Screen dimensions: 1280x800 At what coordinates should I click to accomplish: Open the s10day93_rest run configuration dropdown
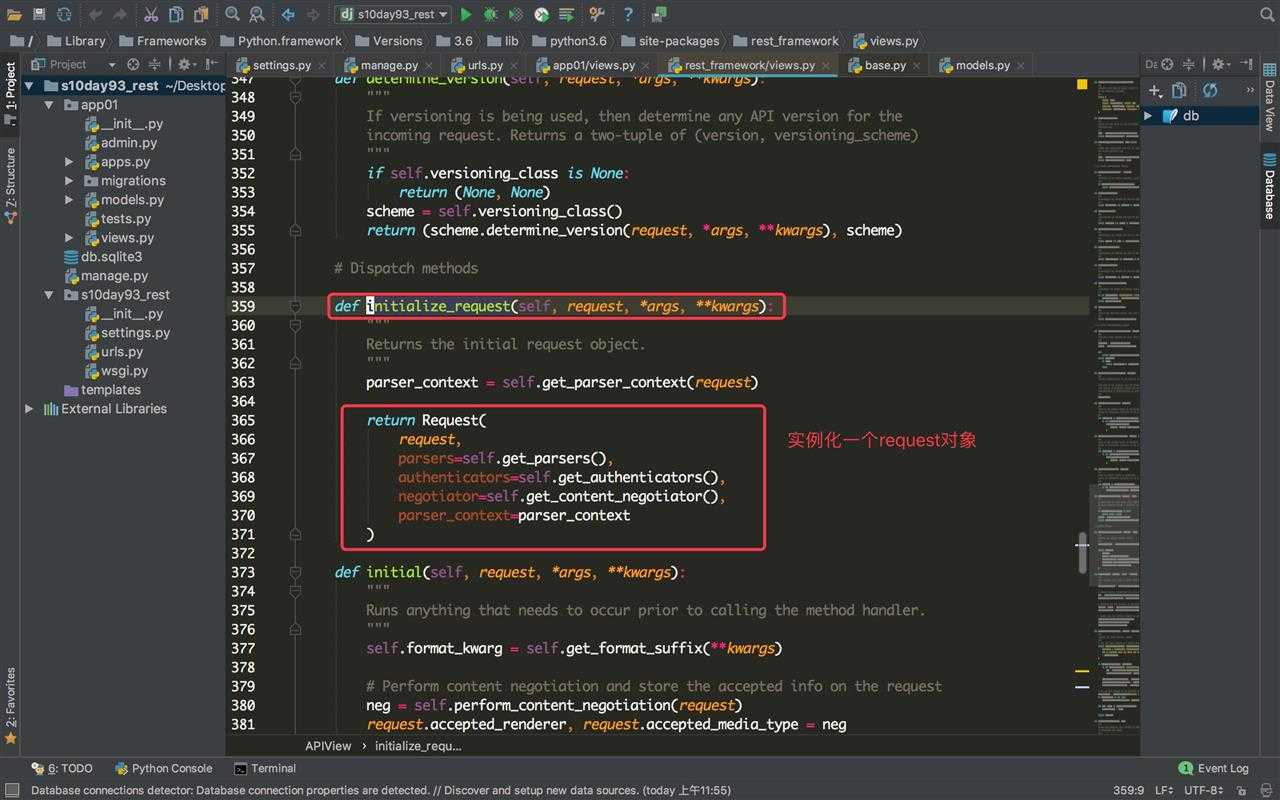(392, 14)
